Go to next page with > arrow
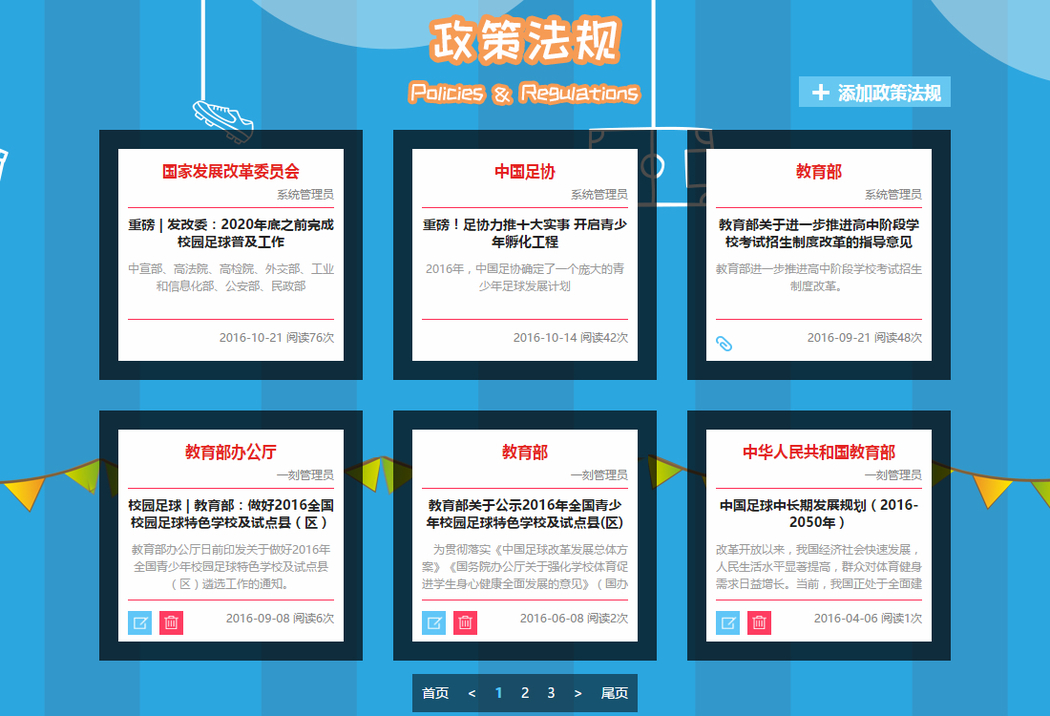 [x=578, y=693]
